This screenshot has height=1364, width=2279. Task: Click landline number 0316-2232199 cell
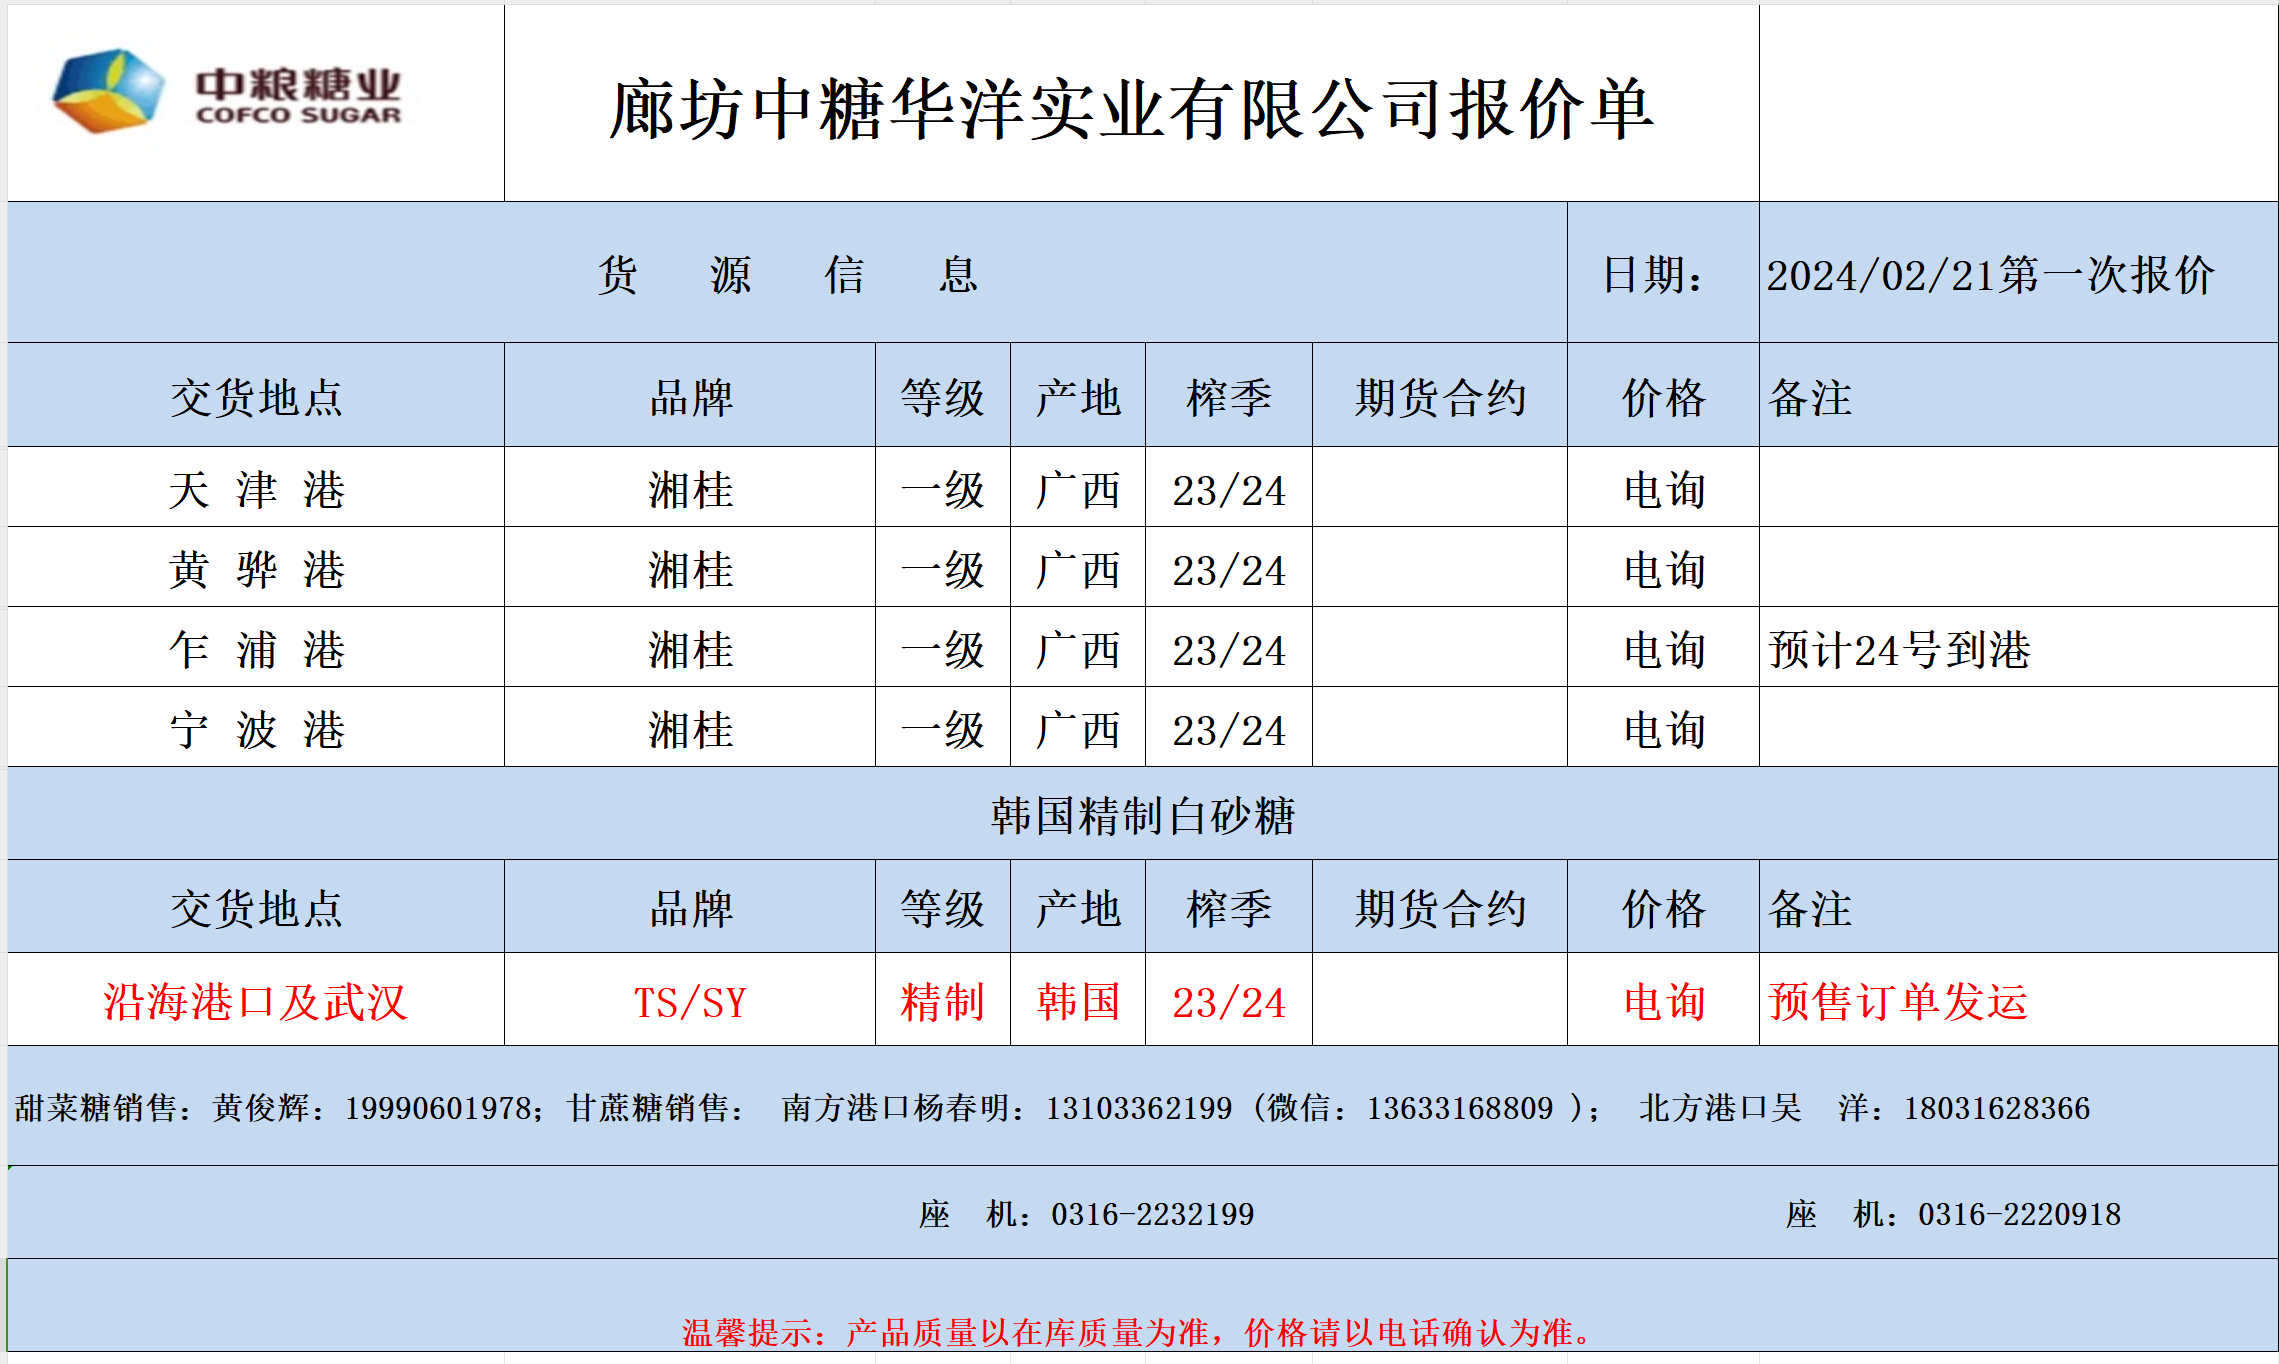1086,1214
